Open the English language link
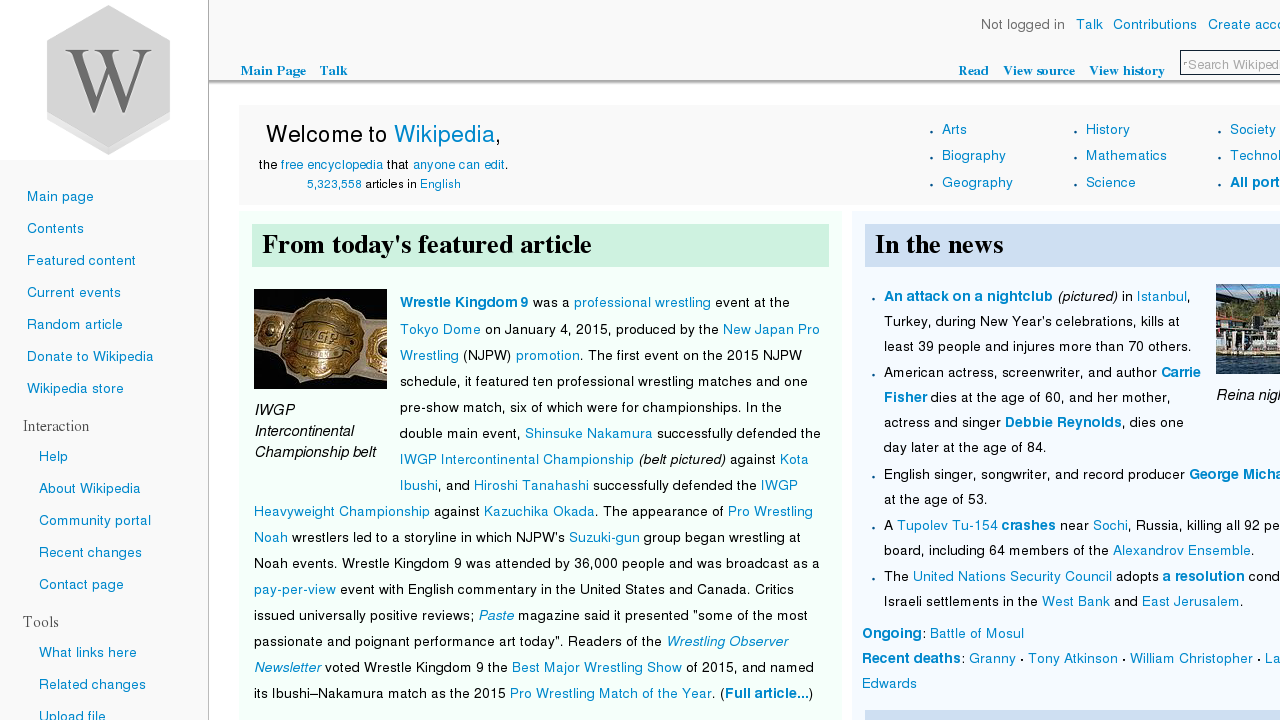This screenshot has width=1280, height=720. (x=440, y=184)
